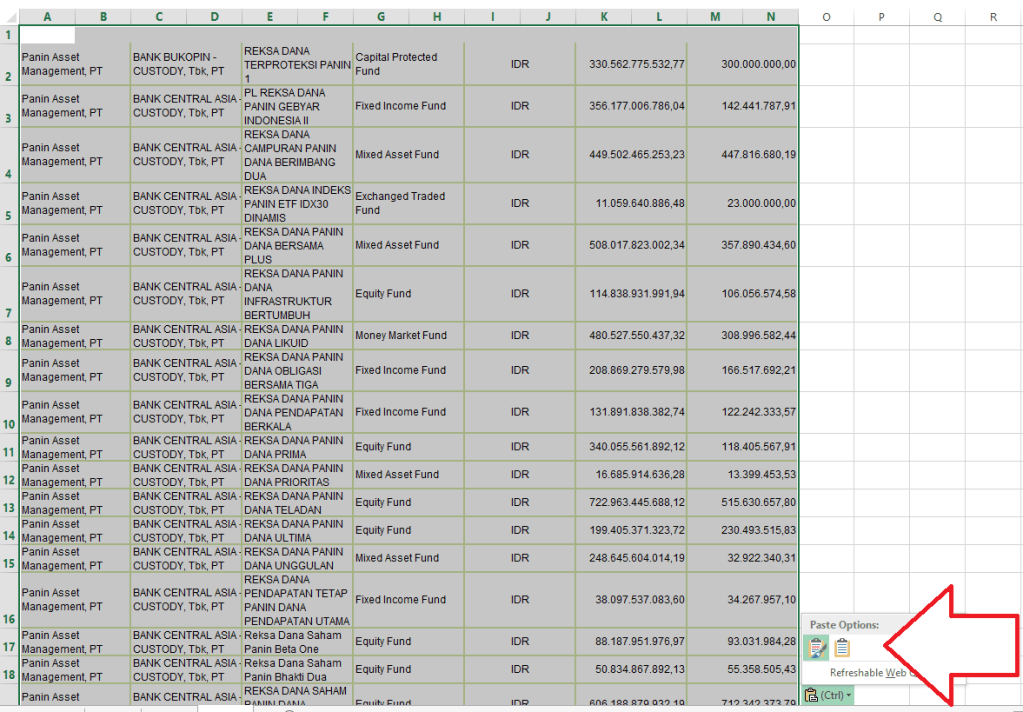Select the Refreshable Web Query option
The height and width of the screenshot is (712, 1023).
click(x=868, y=673)
